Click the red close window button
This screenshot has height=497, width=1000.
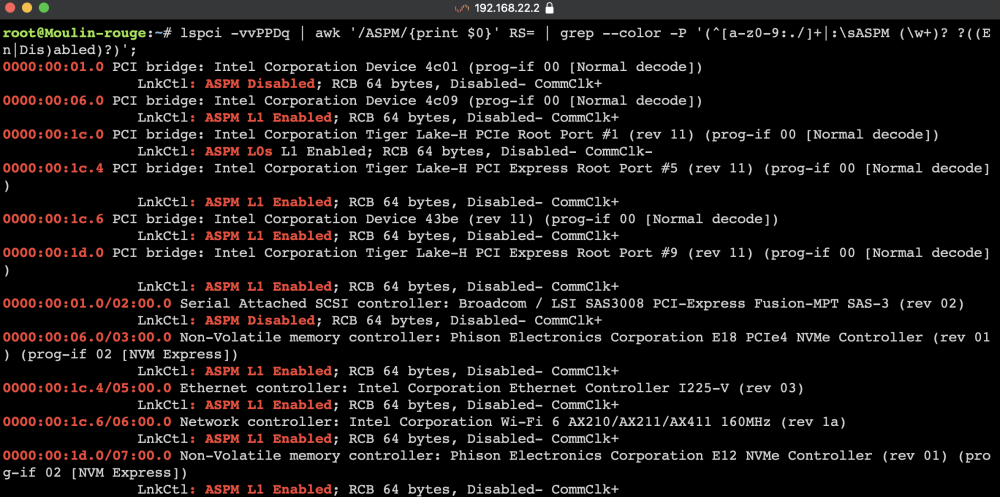click(10, 9)
